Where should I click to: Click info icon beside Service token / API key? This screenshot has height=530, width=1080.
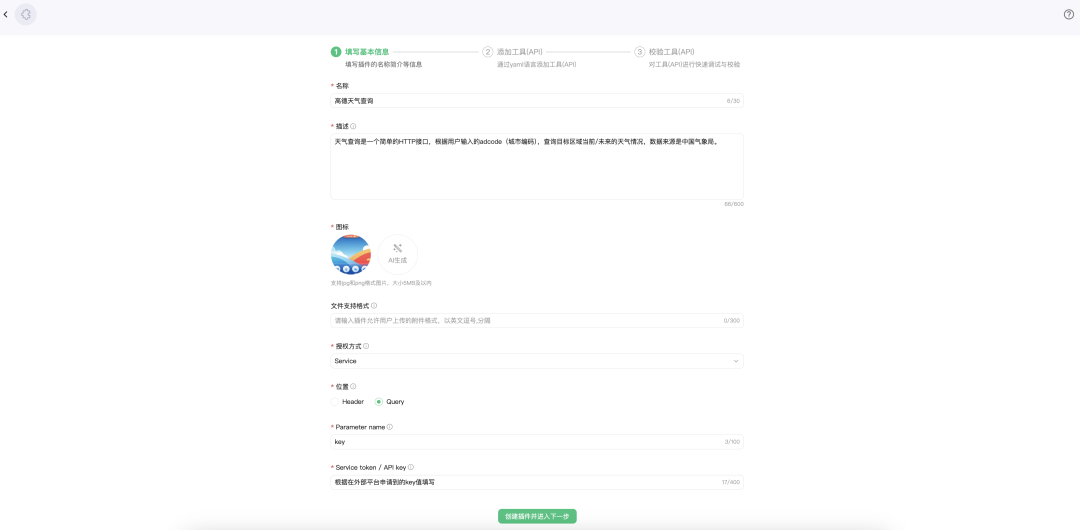click(411, 467)
